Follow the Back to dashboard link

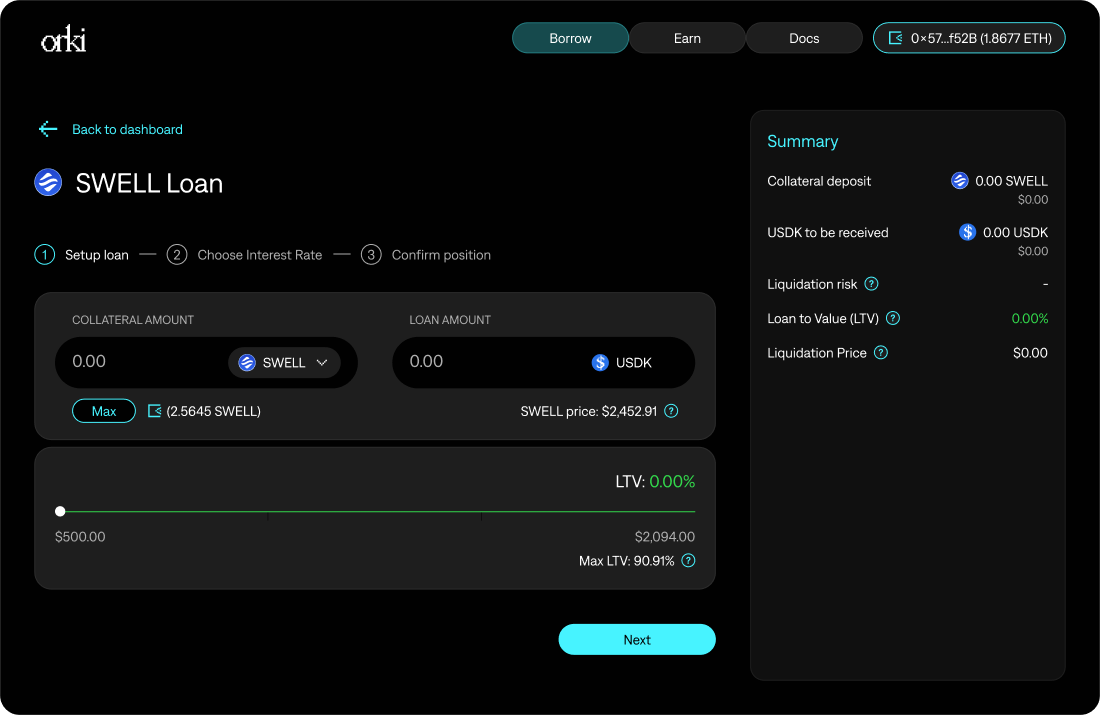point(127,129)
